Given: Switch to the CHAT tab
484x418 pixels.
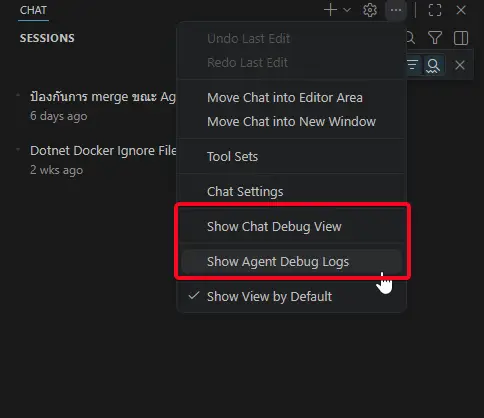Looking at the screenshot, I should (x=33, y=10).
